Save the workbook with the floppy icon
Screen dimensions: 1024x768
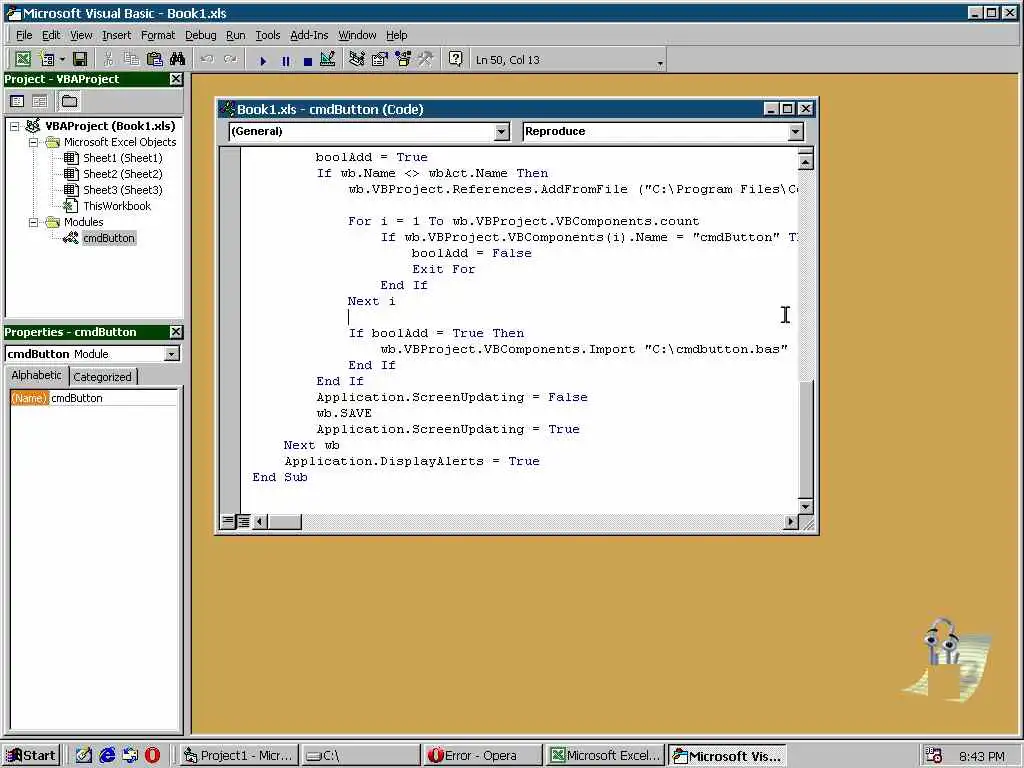coord(80,59)
